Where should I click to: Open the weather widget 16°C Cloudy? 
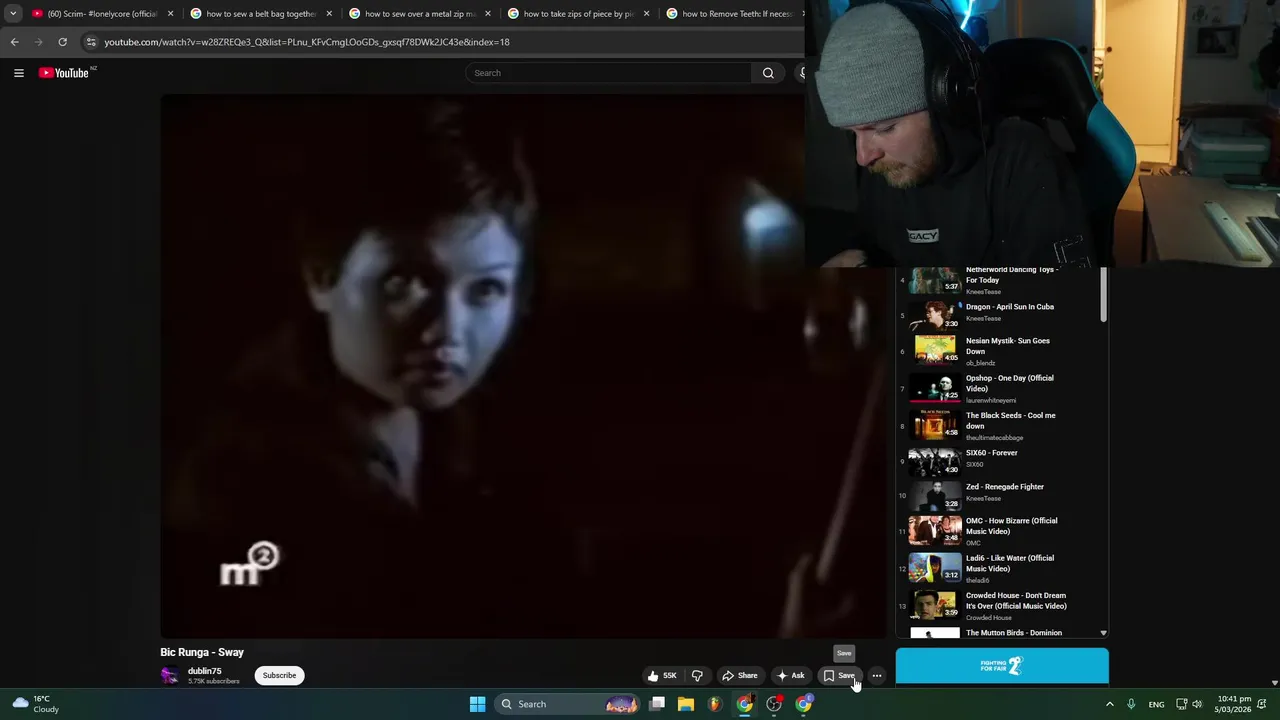[x=36, y=704]
